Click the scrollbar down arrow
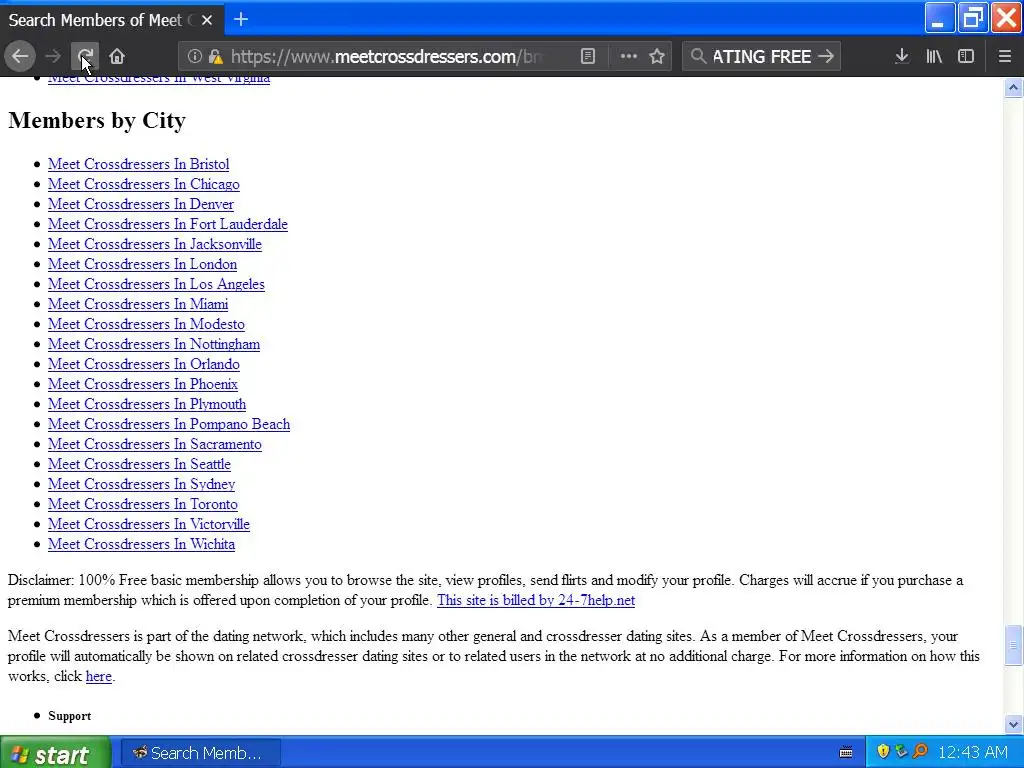 1014,724
